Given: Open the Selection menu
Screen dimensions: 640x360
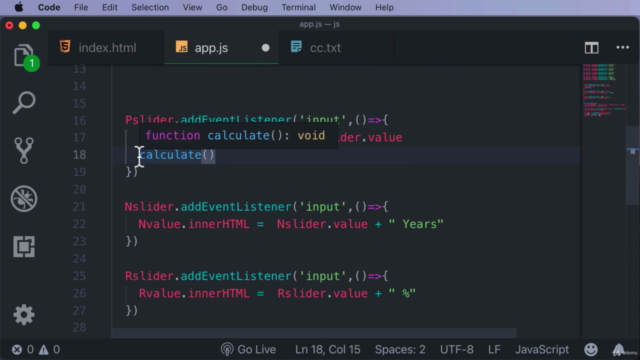Looking at the screenshot, I should [150, 7].
